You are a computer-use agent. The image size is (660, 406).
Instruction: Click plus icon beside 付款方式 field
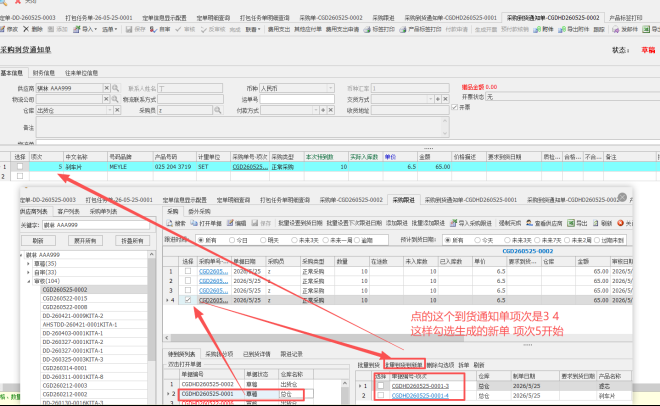[x=323, y=110]
